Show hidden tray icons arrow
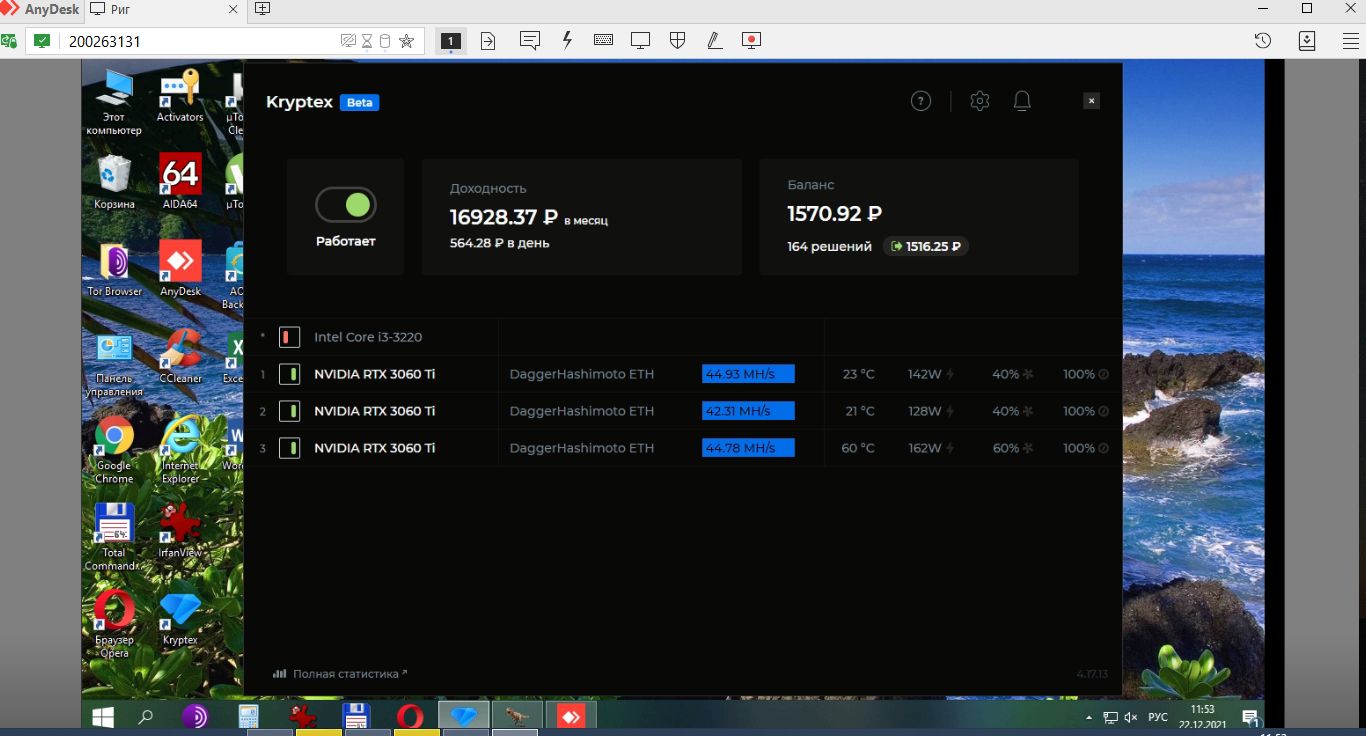This screenshot has height=736, width=1366. point(1089,717)
